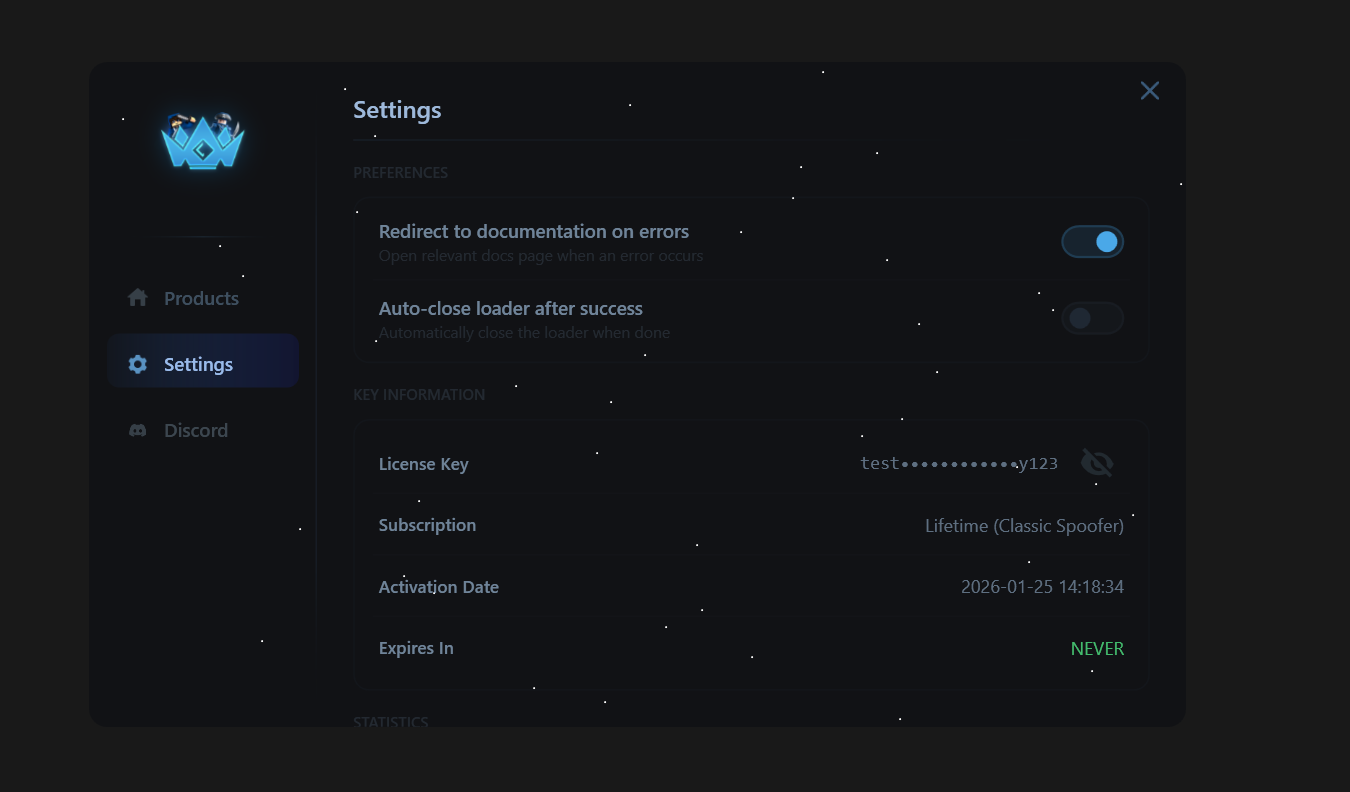Click the Settings page heading

[397, 110]
